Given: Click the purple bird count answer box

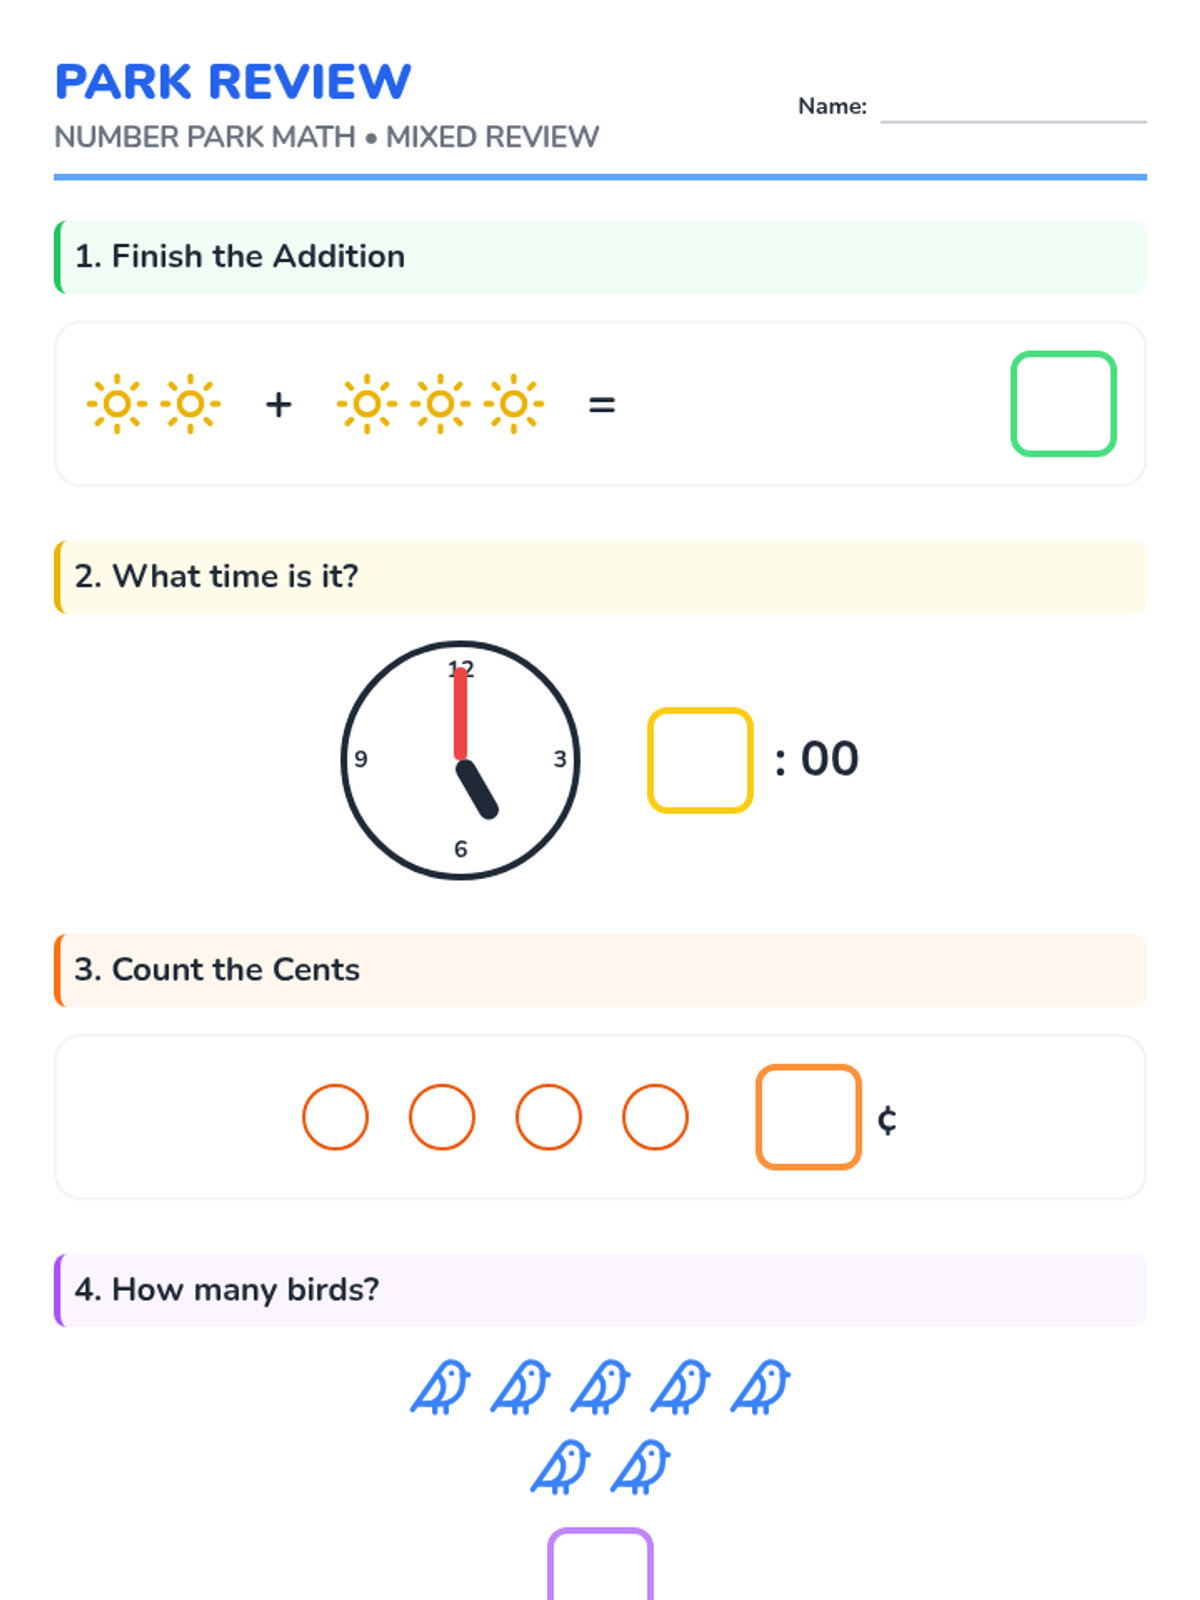Looking at the screenshot, I should tap(600, 1567).
